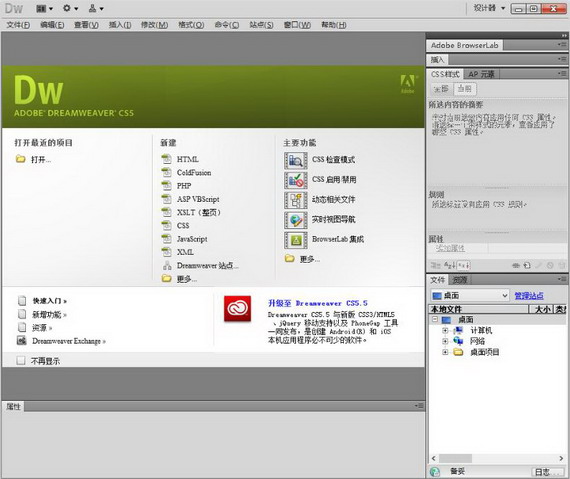Open the 新增功能 link
This screenshot has width=570, height=479.
click(x=49, y=314)
